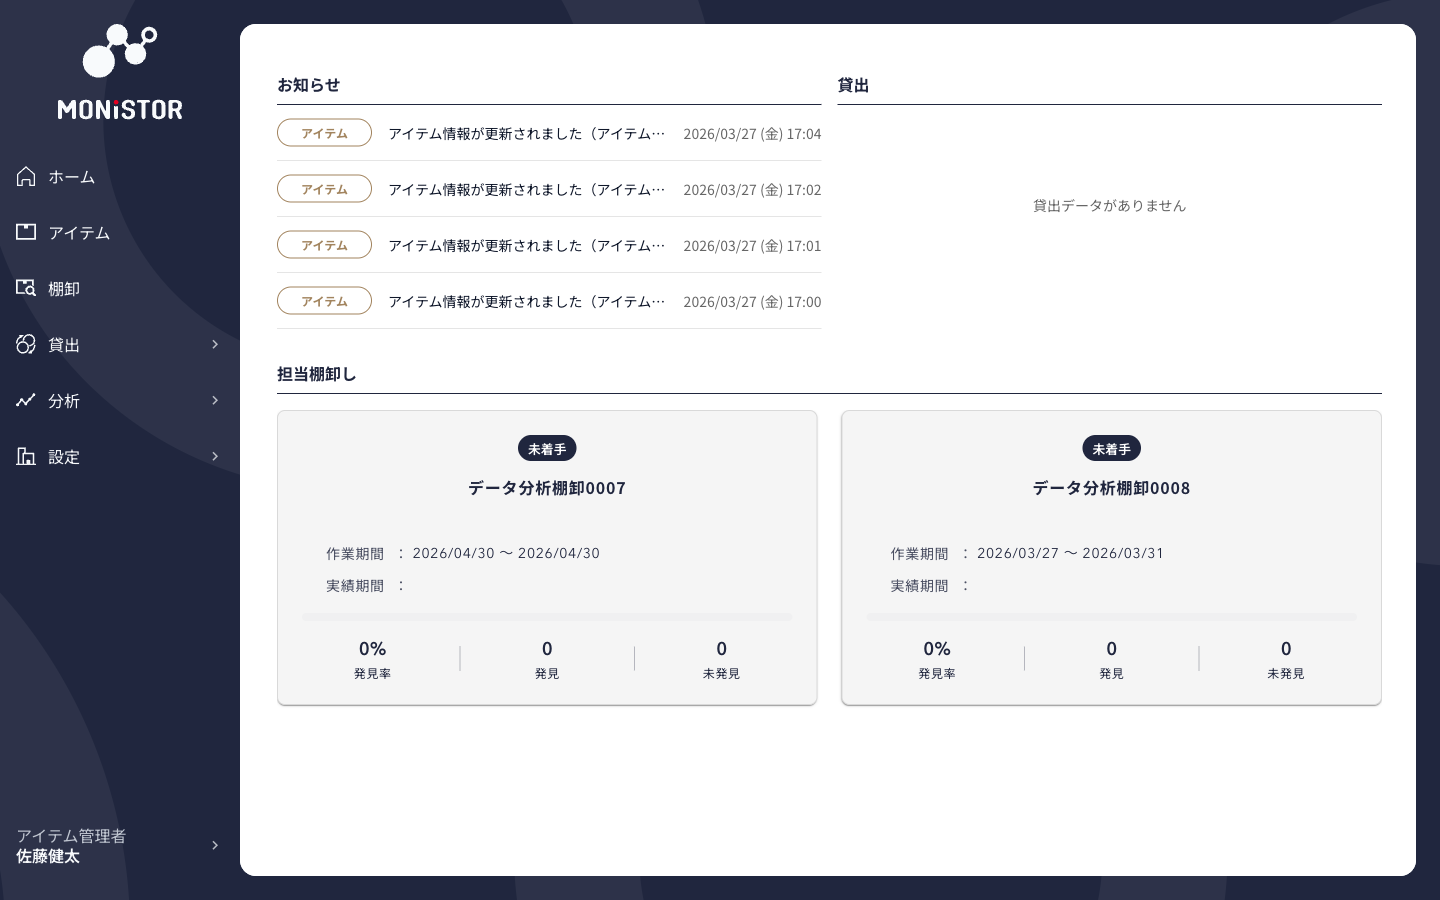Open the 棚卸 menu item
Screen dimensions: 1440x900
64,289
